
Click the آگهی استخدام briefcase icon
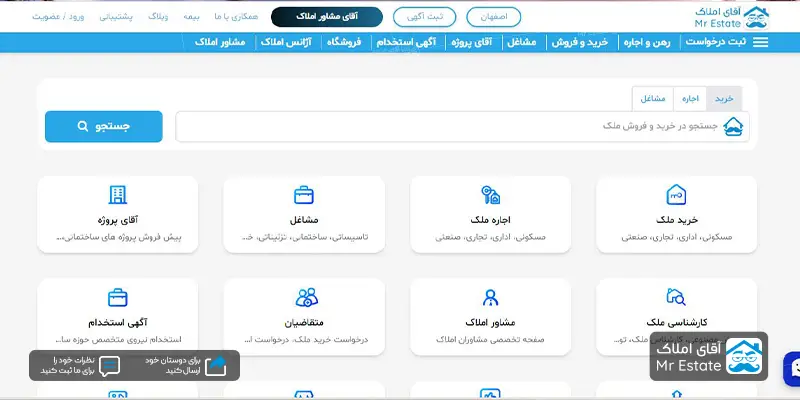click(x=118, y=297)
